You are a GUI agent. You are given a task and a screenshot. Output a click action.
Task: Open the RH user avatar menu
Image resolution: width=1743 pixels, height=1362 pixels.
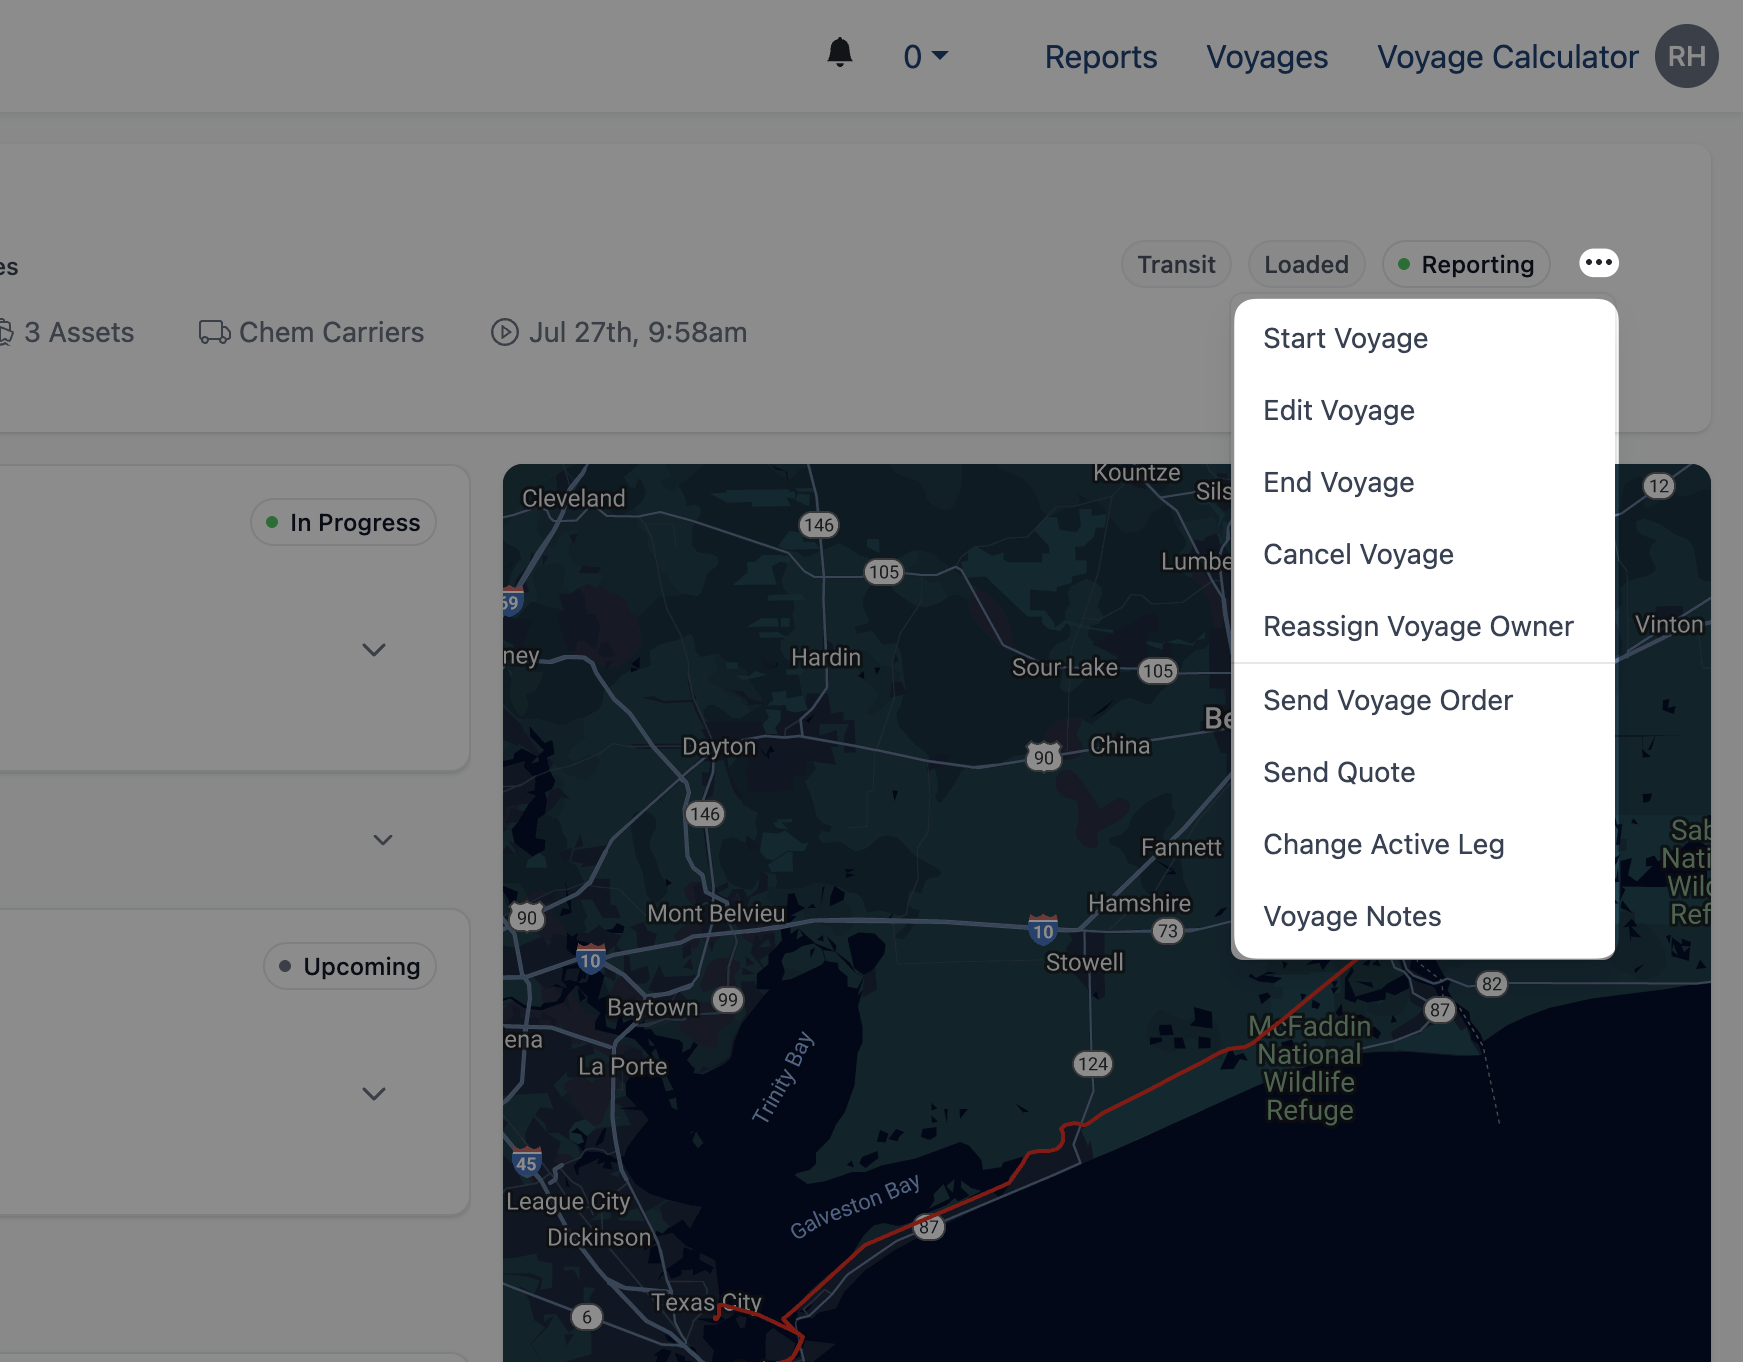[x=1686, y=57]
